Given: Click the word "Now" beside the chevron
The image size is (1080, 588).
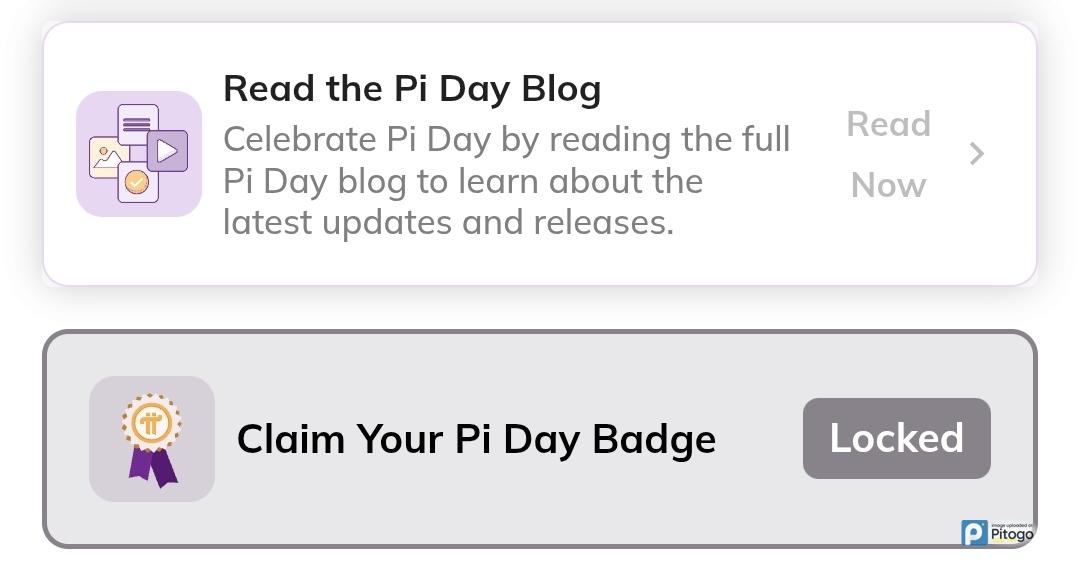Looking at the screenshot, I should coord(888,185).
